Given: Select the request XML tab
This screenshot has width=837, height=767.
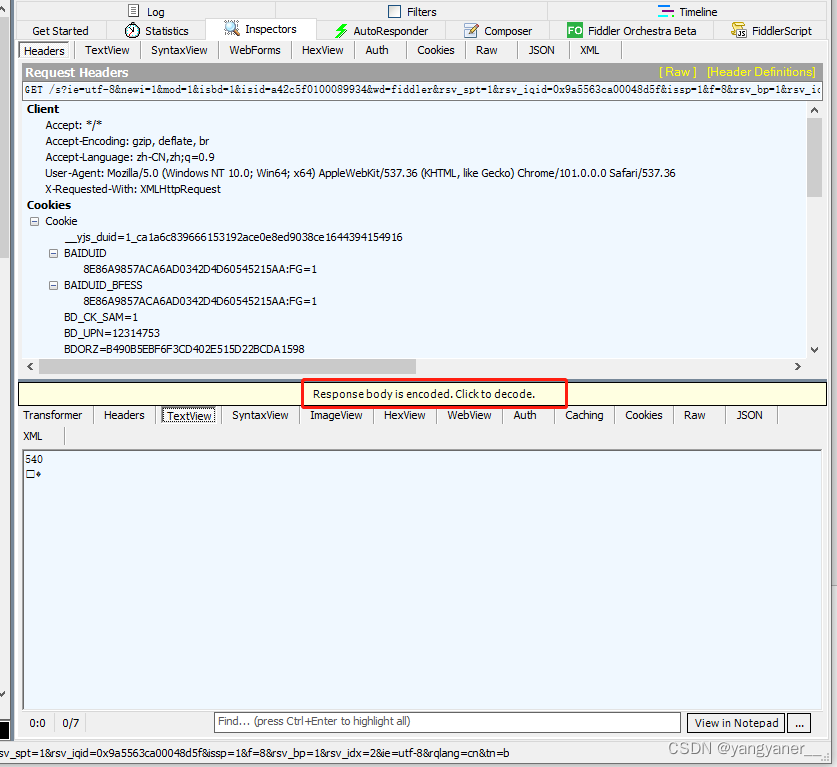Looking at the screenshot, I should (589, 50).
